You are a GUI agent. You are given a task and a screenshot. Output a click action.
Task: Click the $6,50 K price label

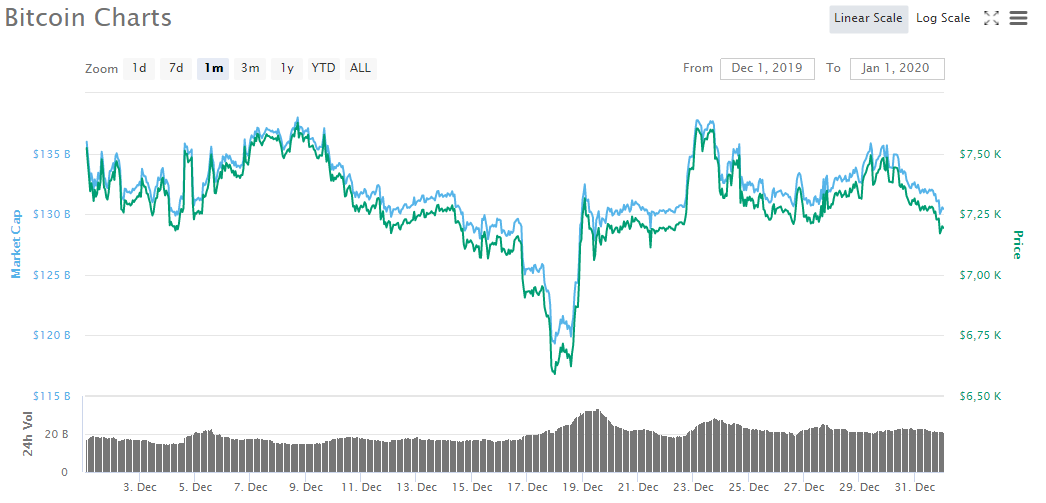(981, 396)
